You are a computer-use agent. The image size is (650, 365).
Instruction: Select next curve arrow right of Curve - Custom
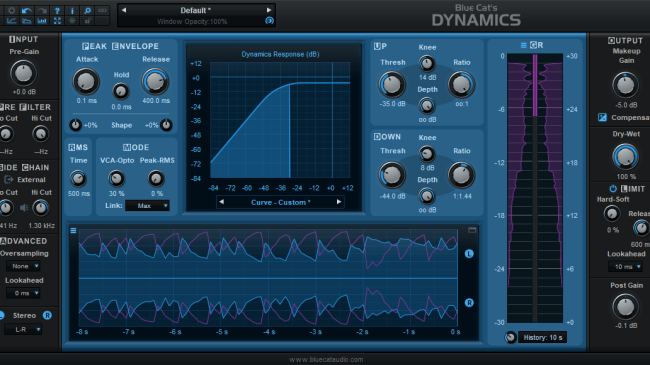(x=339, y=202)
